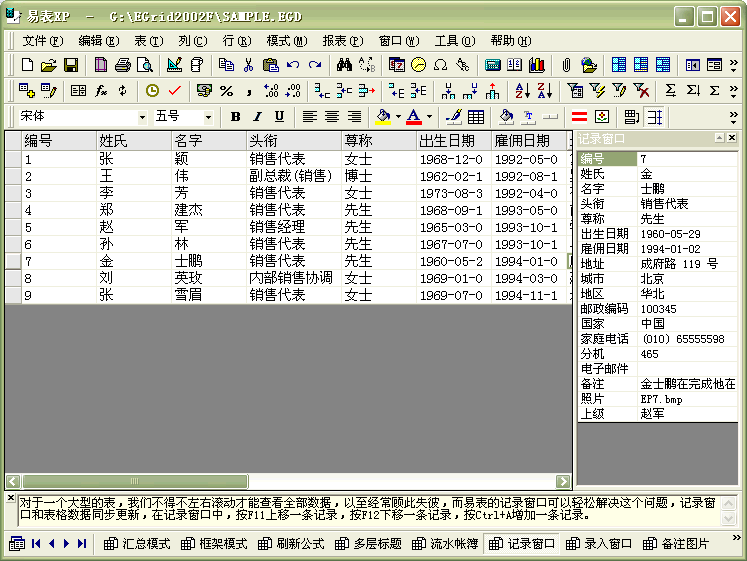The height and width of the screenshot is (561, 747).
Task: Align text center
Action: 332,117
